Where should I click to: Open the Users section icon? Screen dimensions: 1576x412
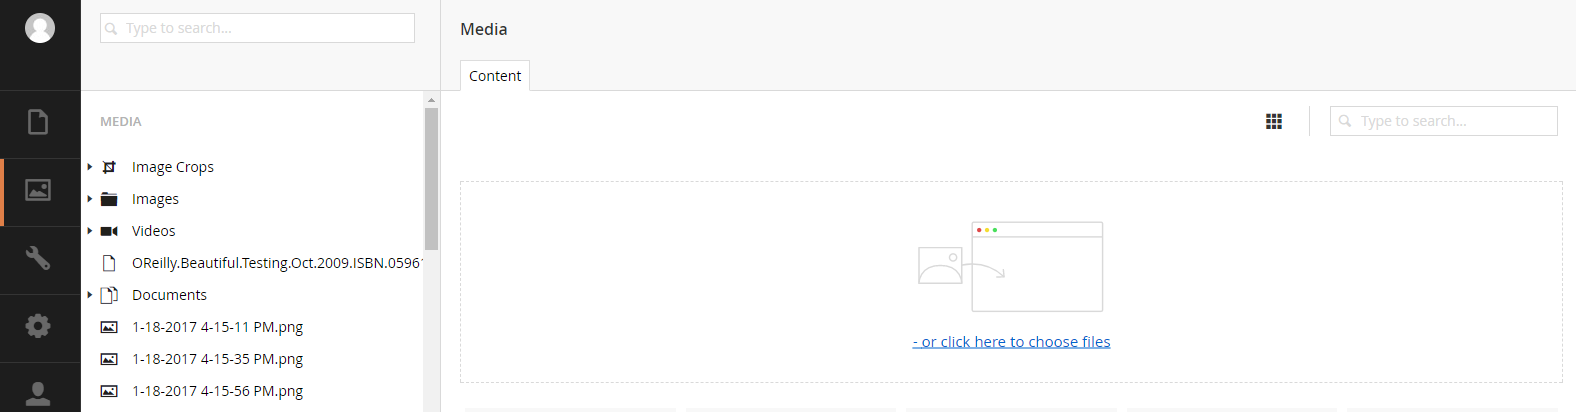coord(38,393)
